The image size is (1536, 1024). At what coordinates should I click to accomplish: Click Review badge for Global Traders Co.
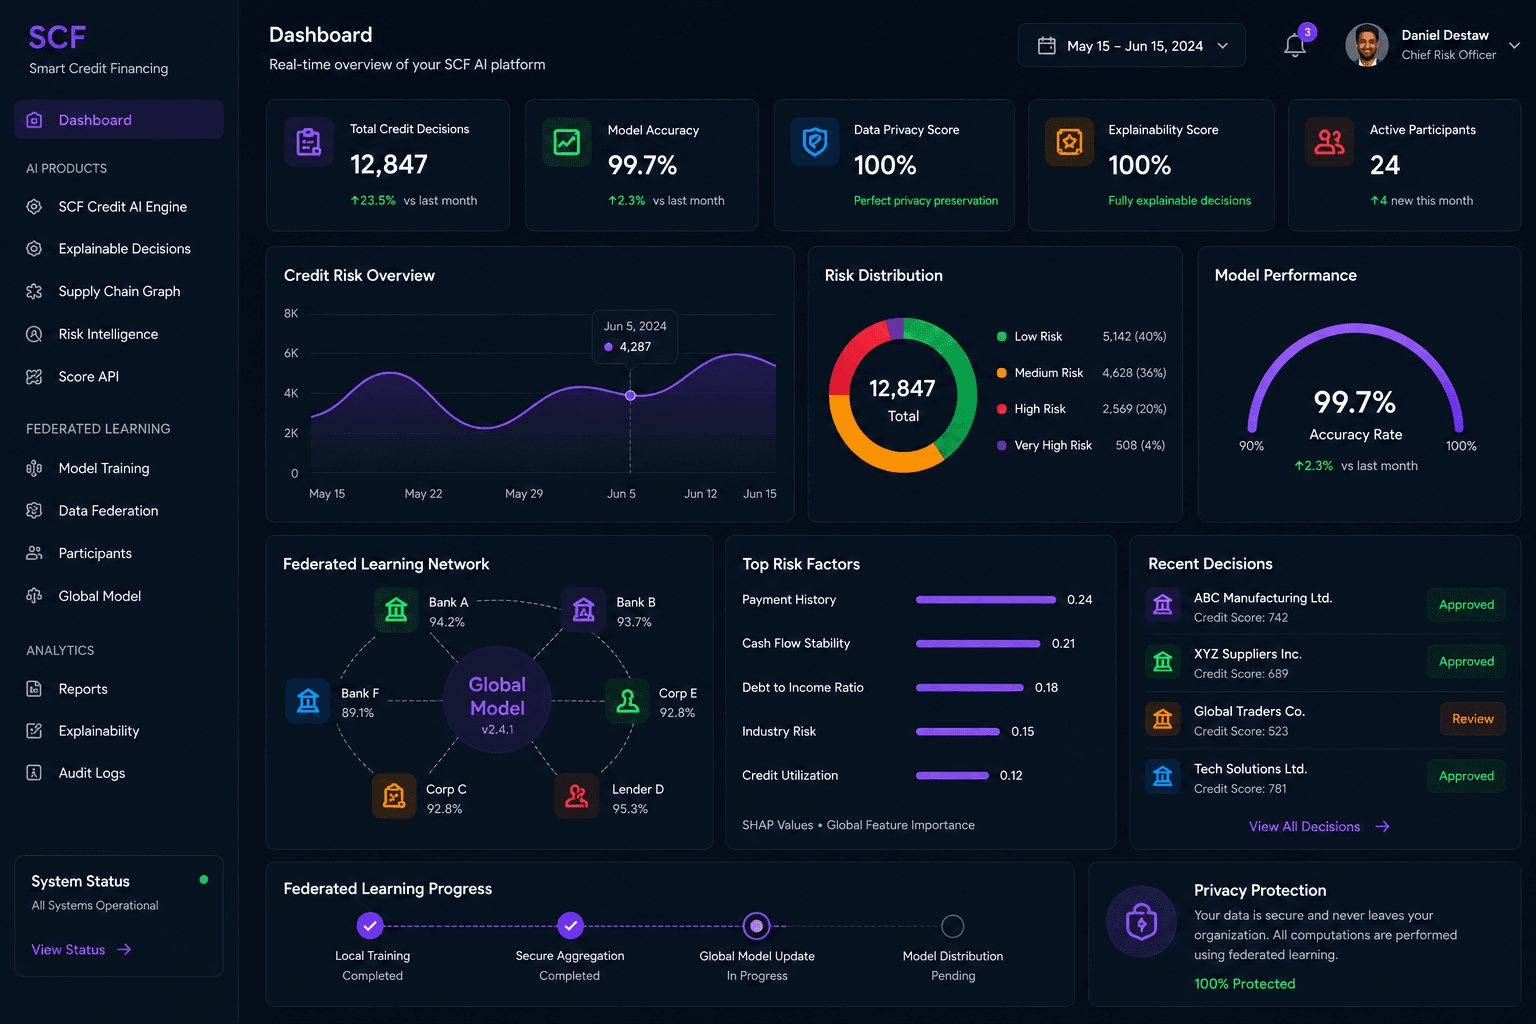coord(1472,719)
